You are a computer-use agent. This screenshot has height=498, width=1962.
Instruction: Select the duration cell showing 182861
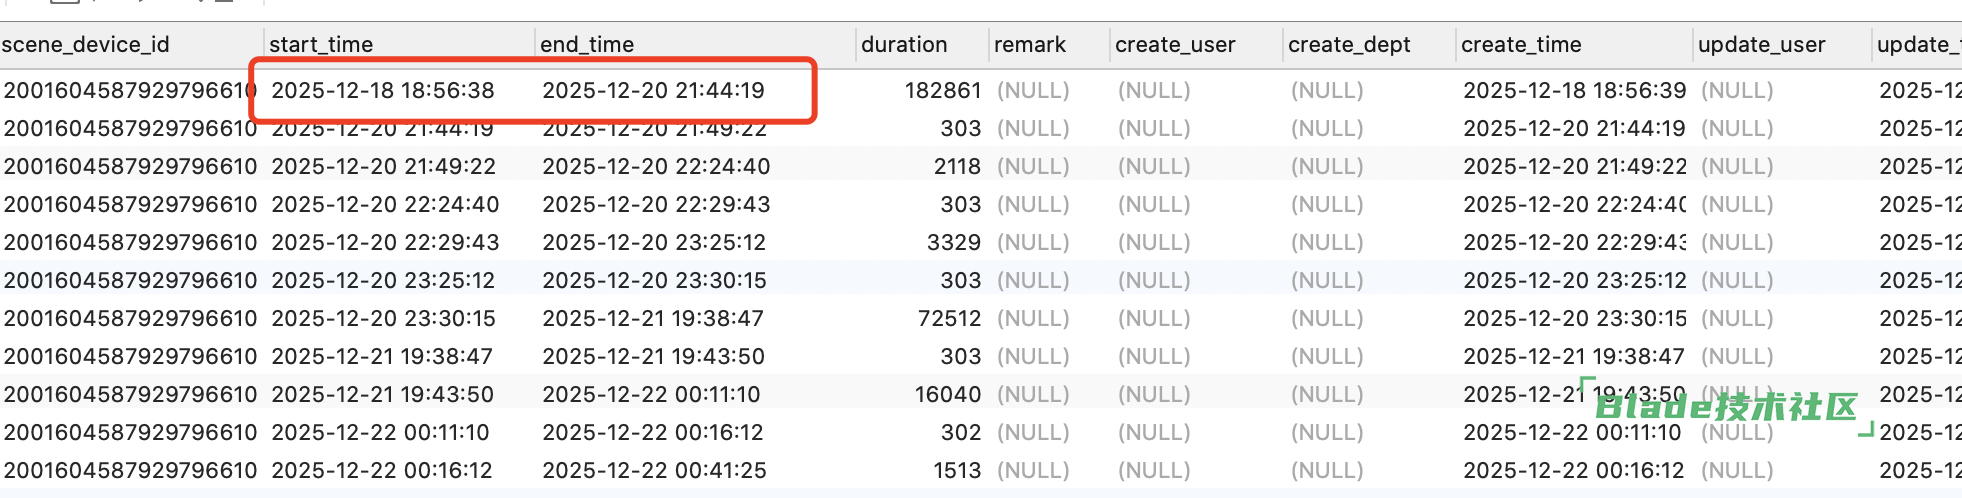pos(942,91)
